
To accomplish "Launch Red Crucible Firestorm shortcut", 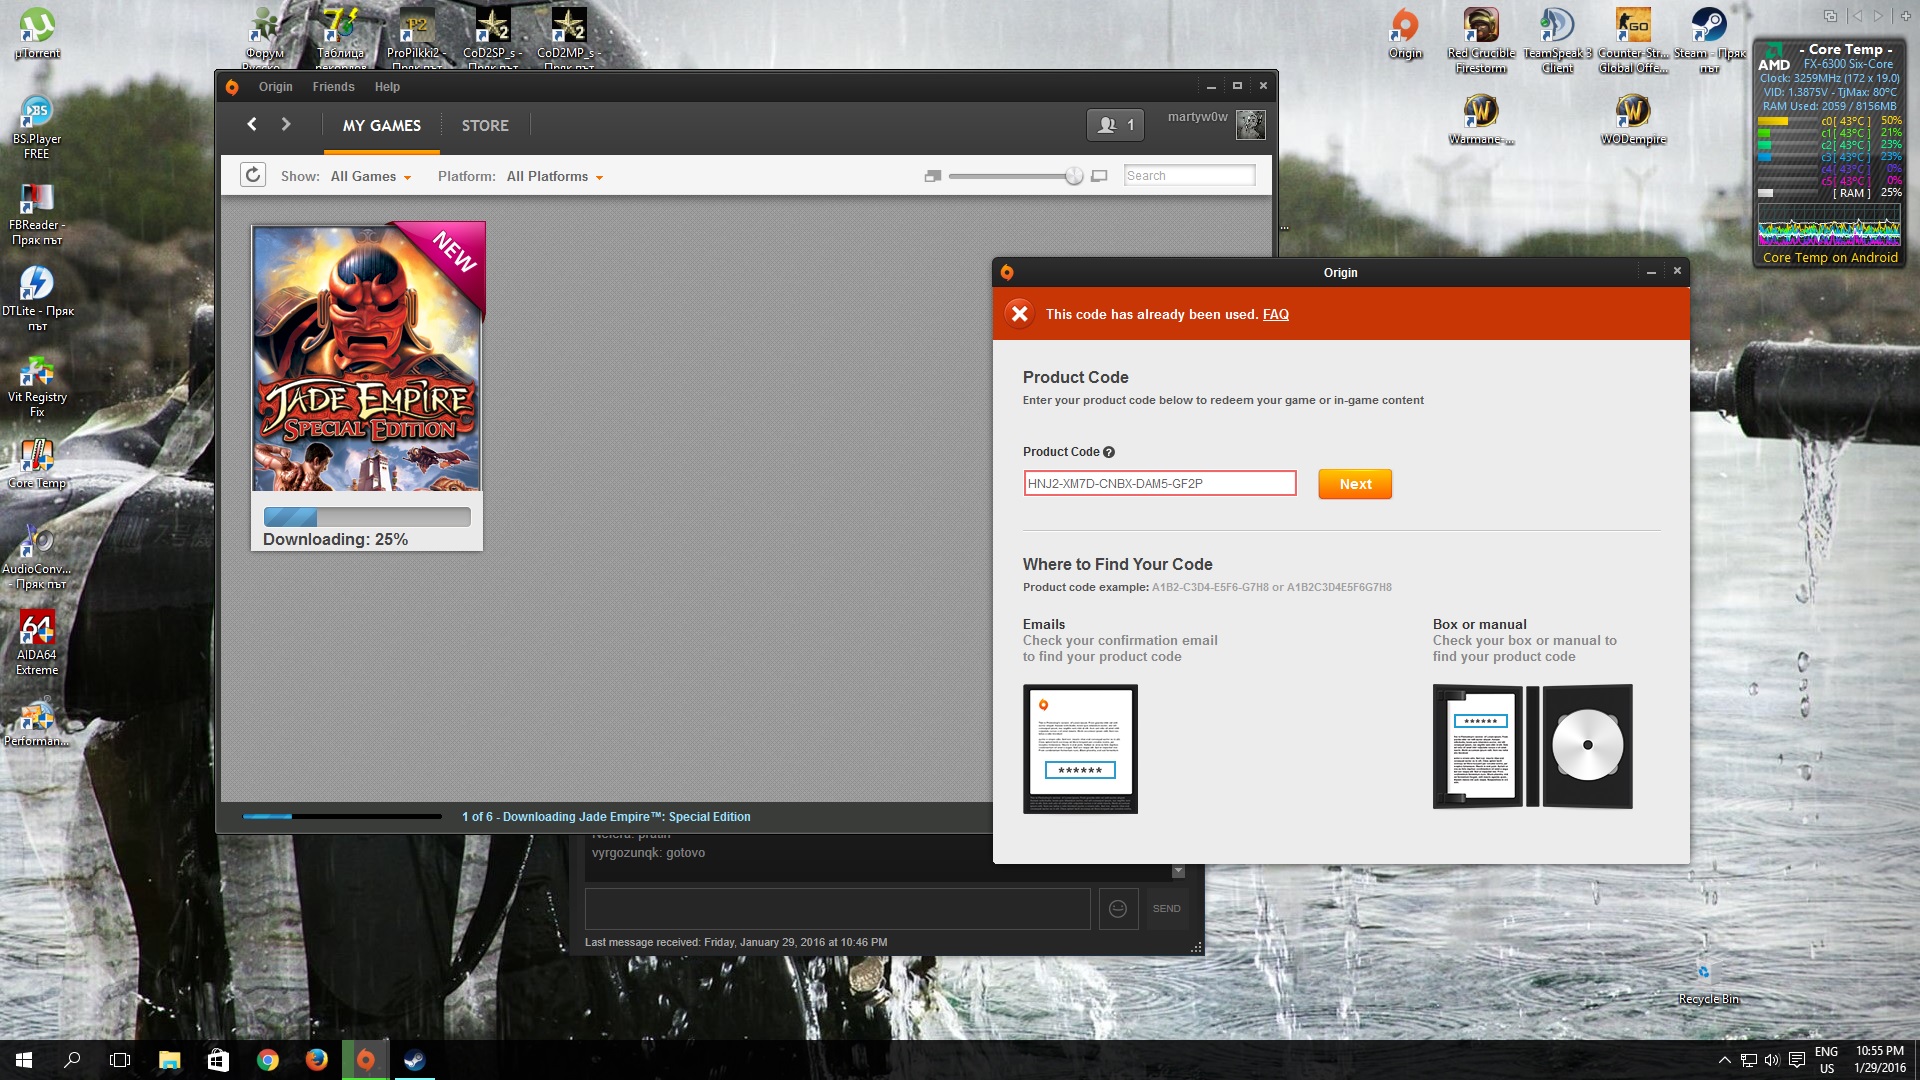I will point(1481,40).
